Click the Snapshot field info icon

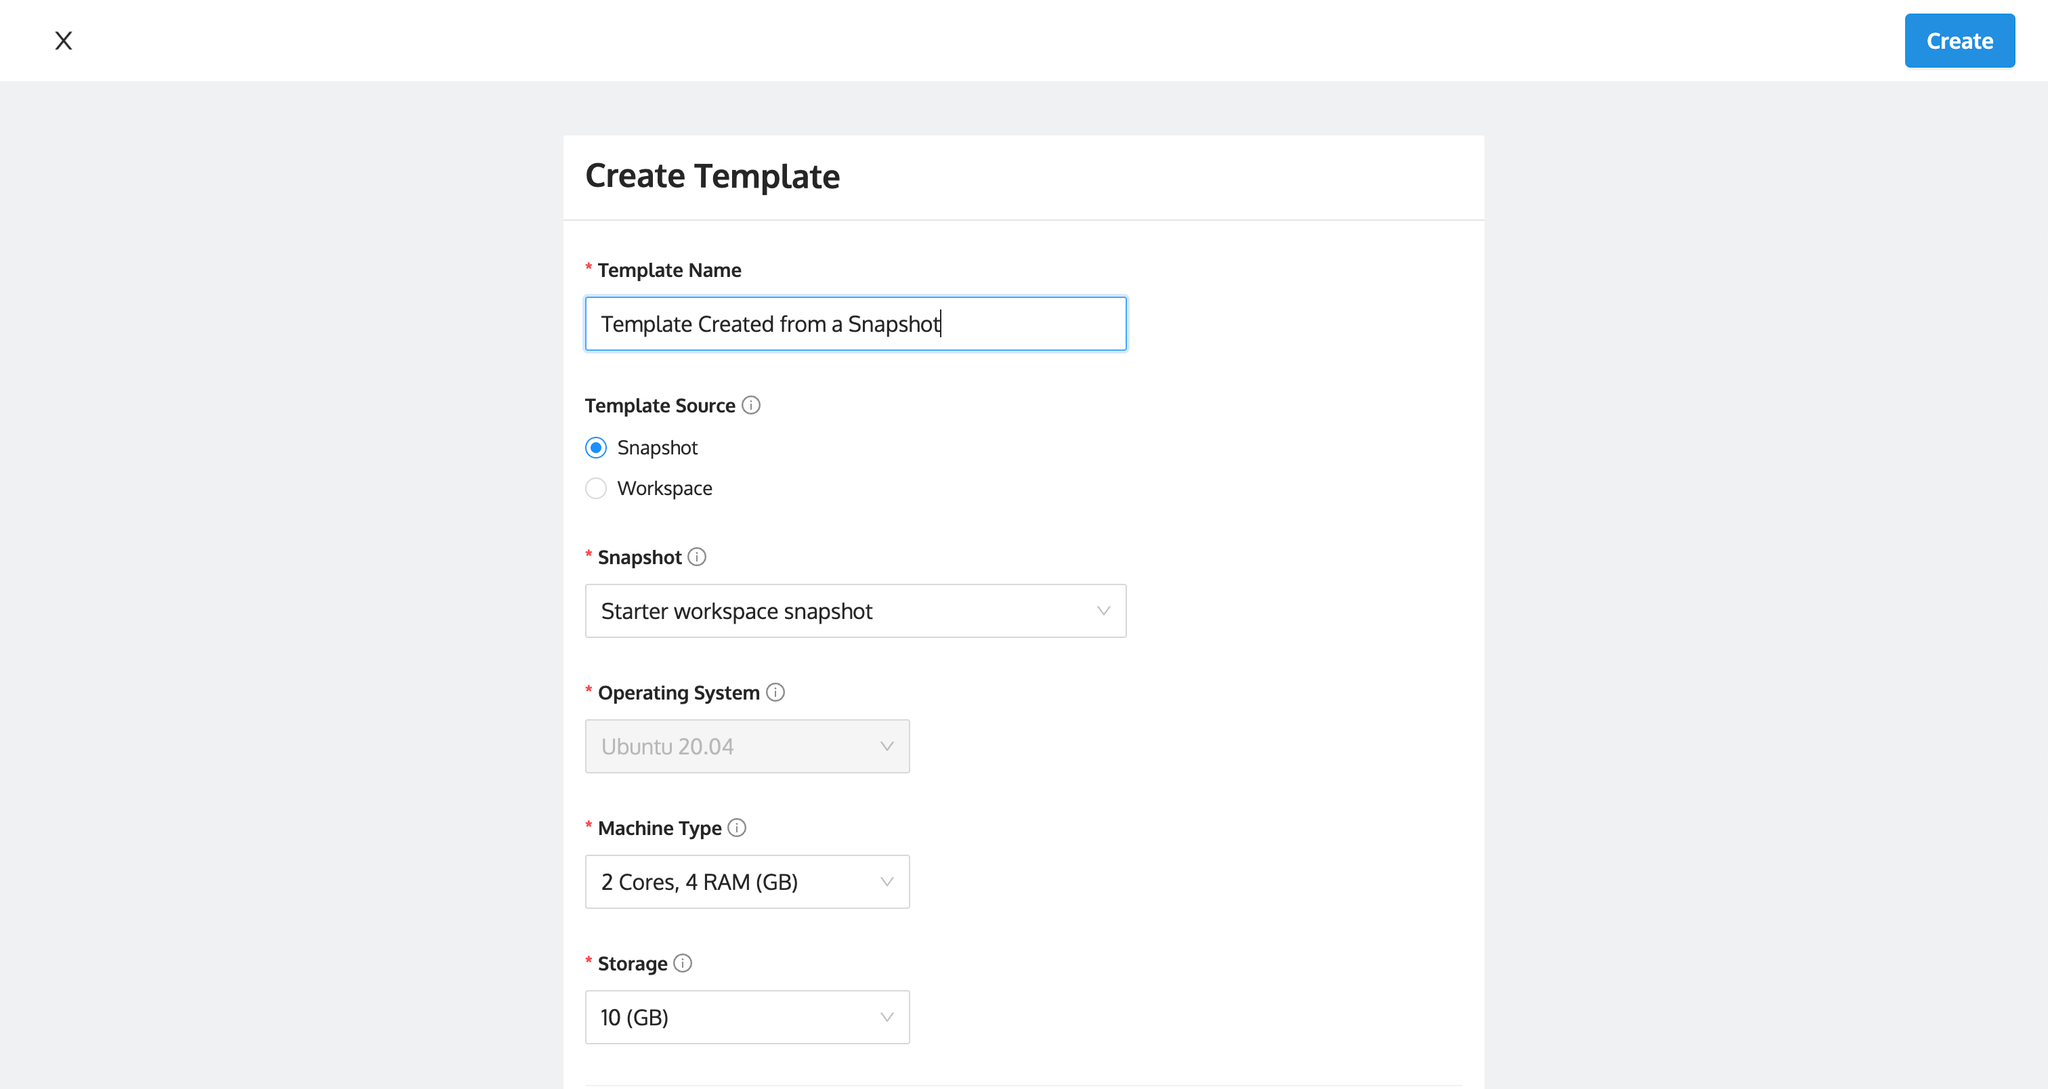(x=697, y=557)
